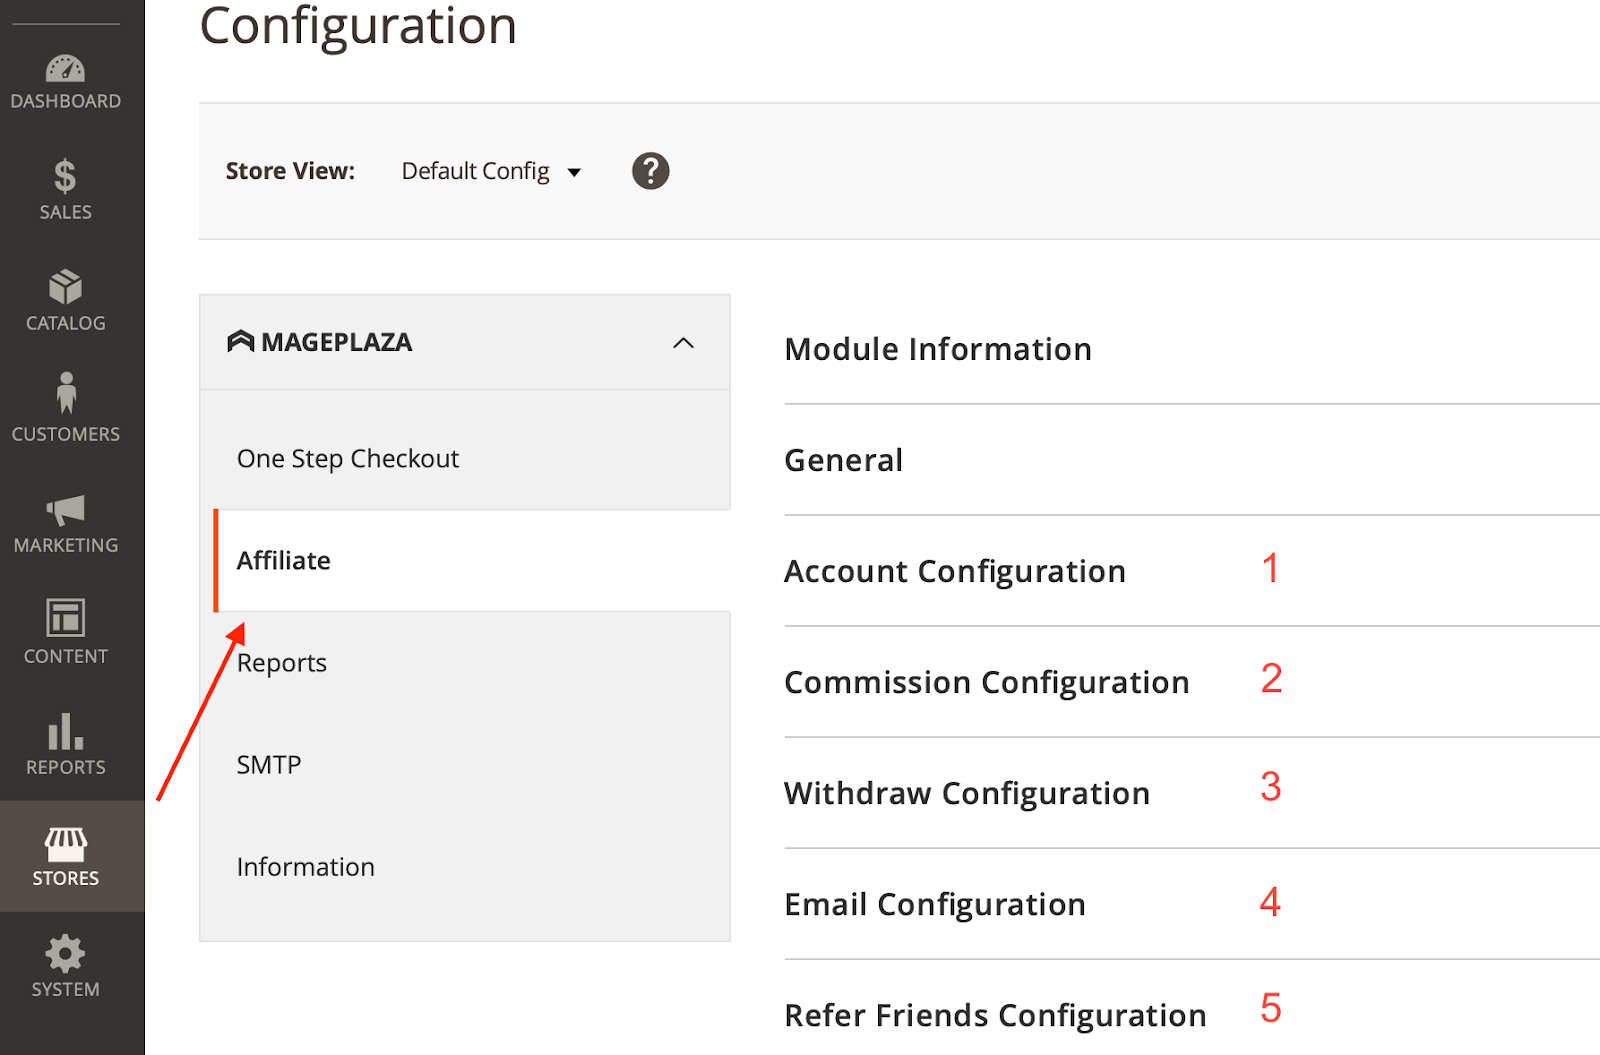Viewport: 1600px width, 1055px height.
Task: Click the help question mark icon
Action: tap(650, 171)
